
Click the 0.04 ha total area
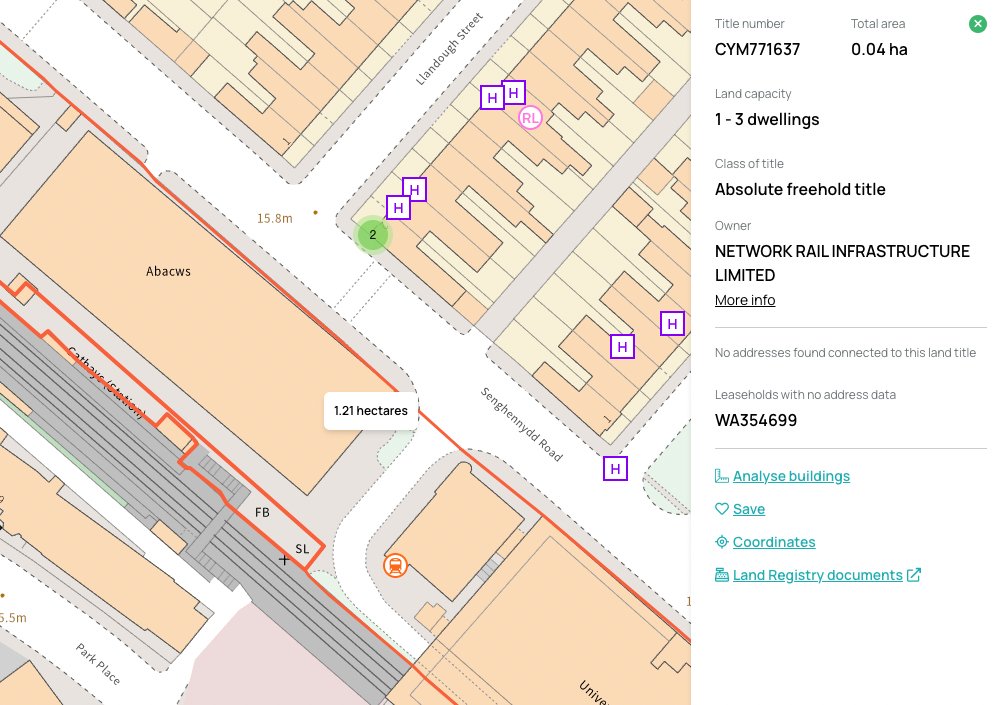pos(879,49)
